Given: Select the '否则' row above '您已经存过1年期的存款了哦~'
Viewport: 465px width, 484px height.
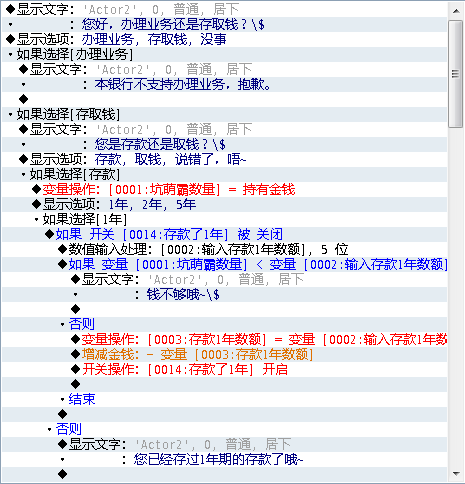Looking at the screenshot, I should point(224,429).
